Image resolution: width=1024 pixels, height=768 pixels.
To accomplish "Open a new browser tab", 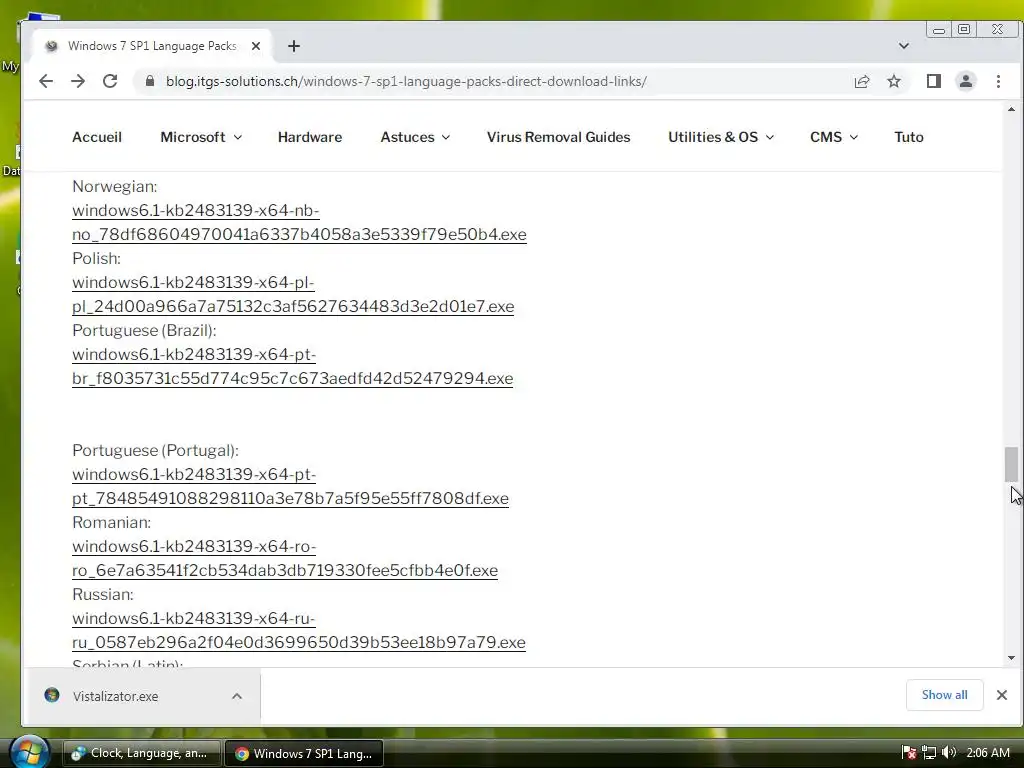I will 294,46.
